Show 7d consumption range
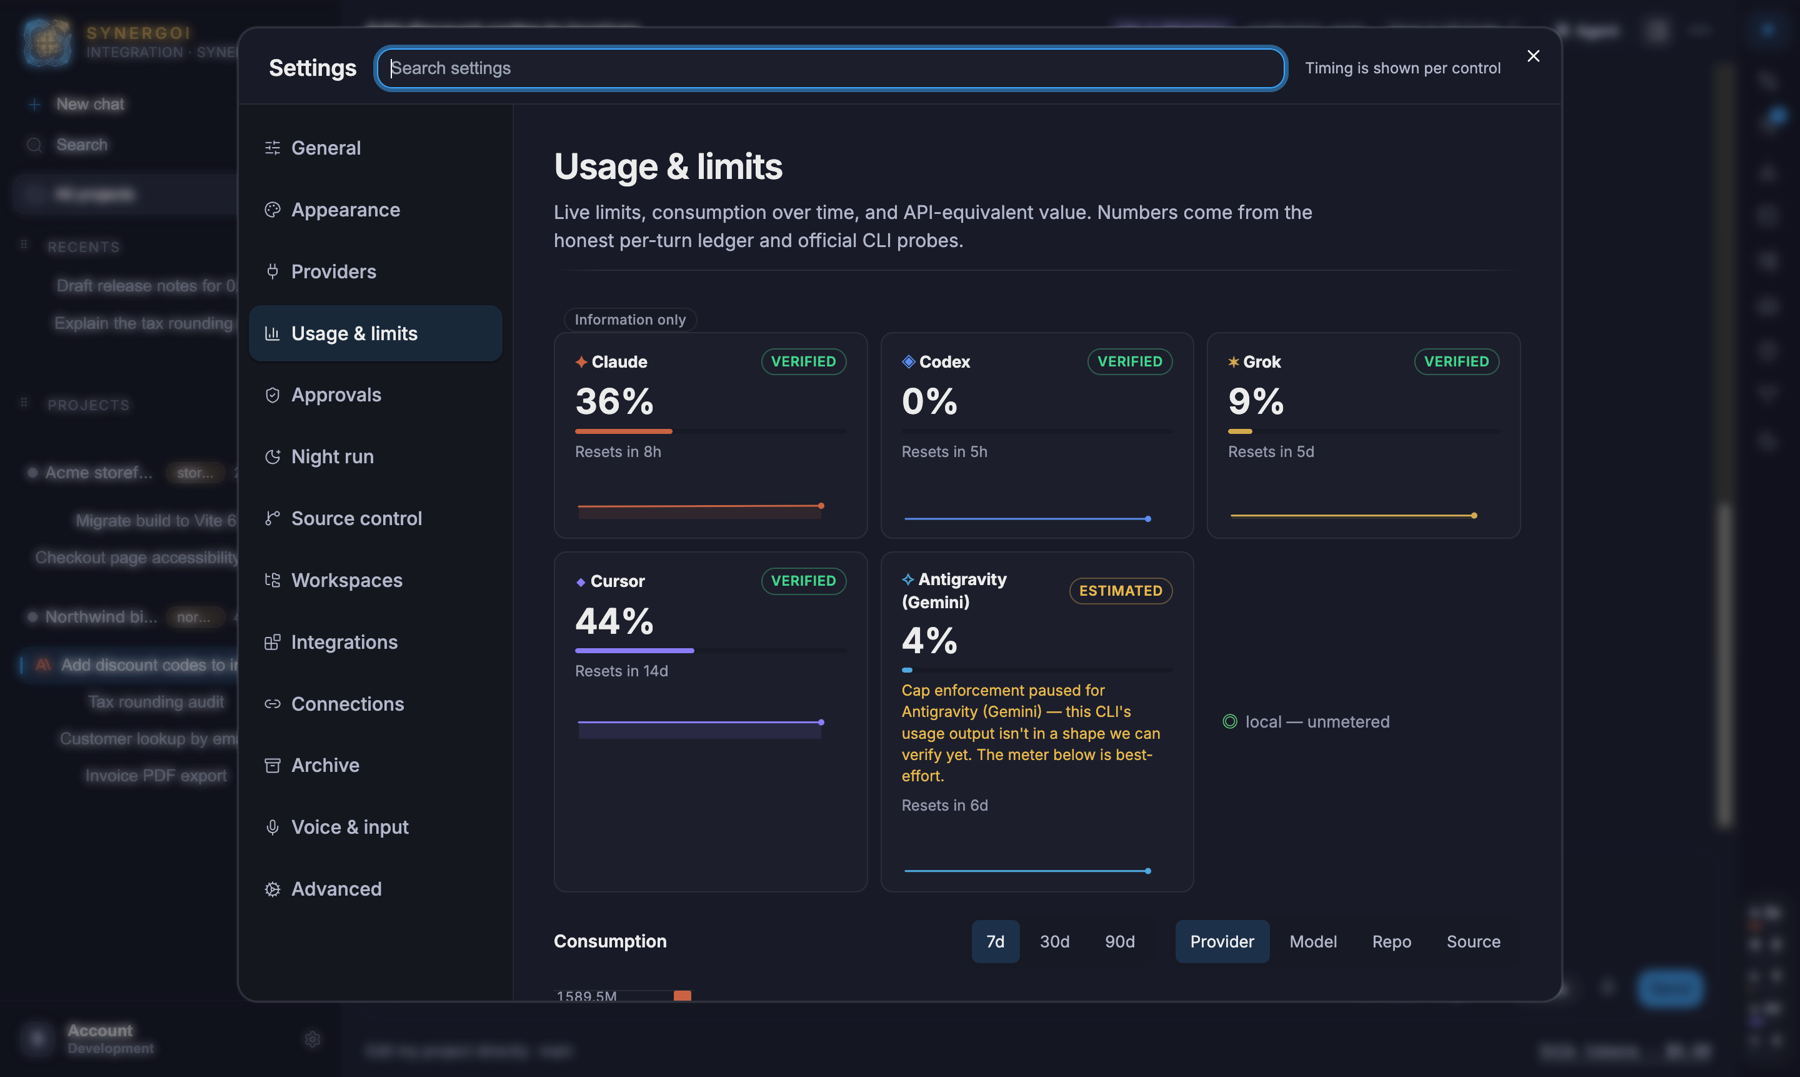This screenshot has width=1800, height=1077. (x=995, y=942)
